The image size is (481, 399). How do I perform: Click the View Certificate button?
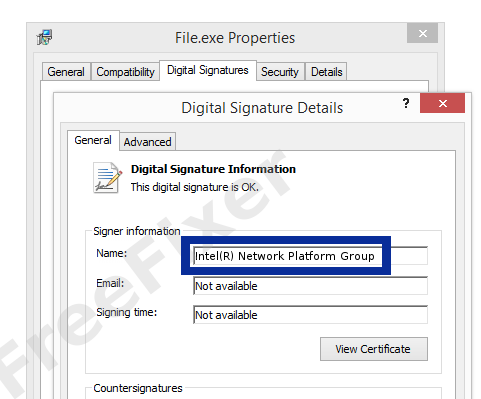(x=374, y=349)
